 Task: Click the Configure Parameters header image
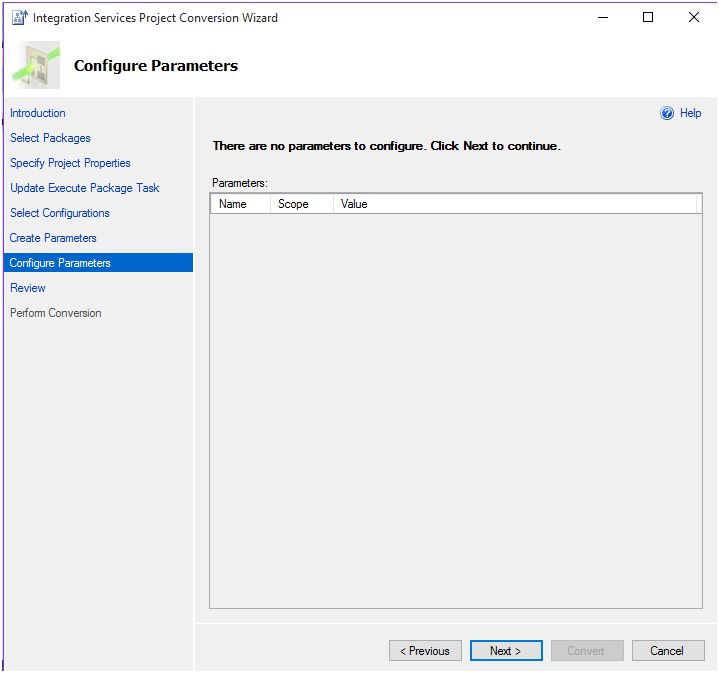(x=36, y=65)
